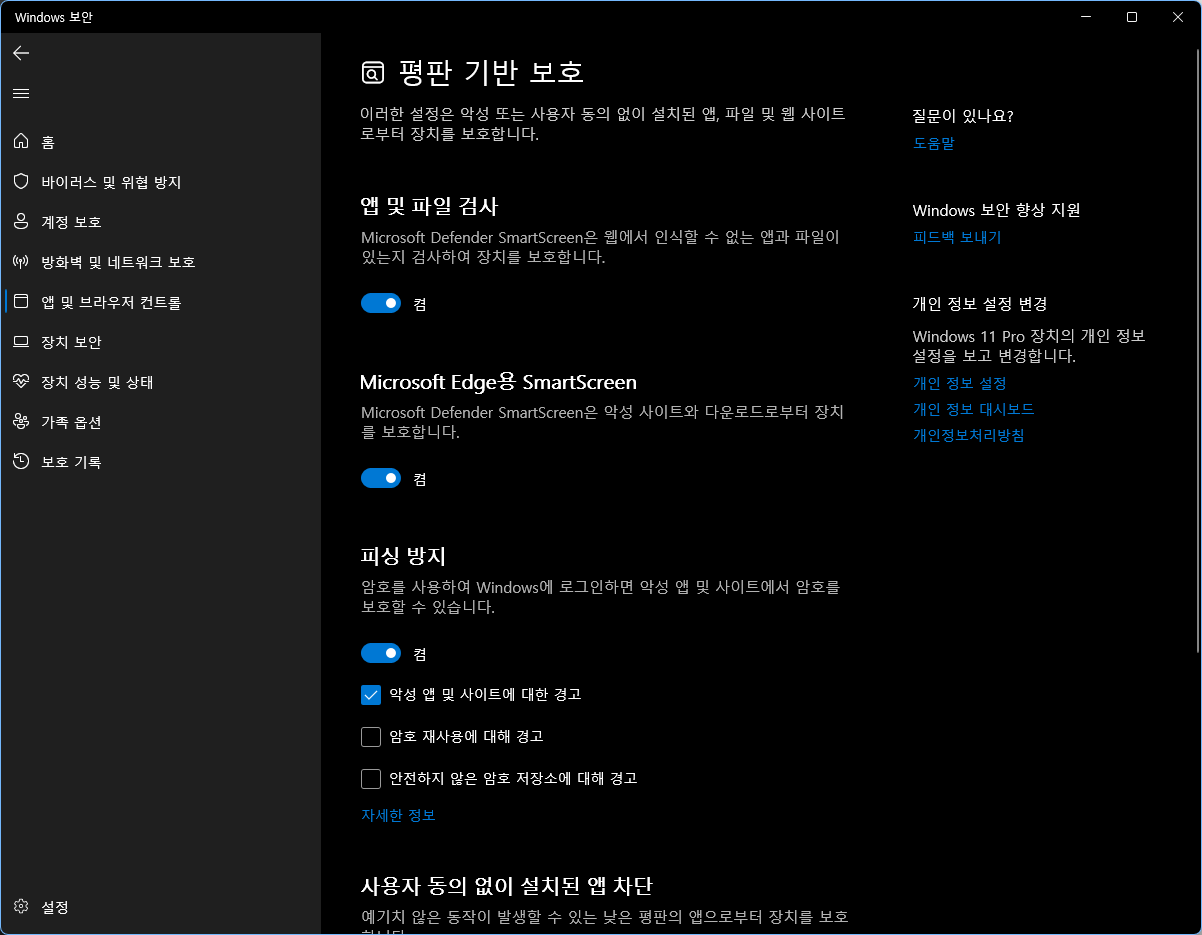Turn off 앱 및 파일 검사 toggle

(381, 303)
